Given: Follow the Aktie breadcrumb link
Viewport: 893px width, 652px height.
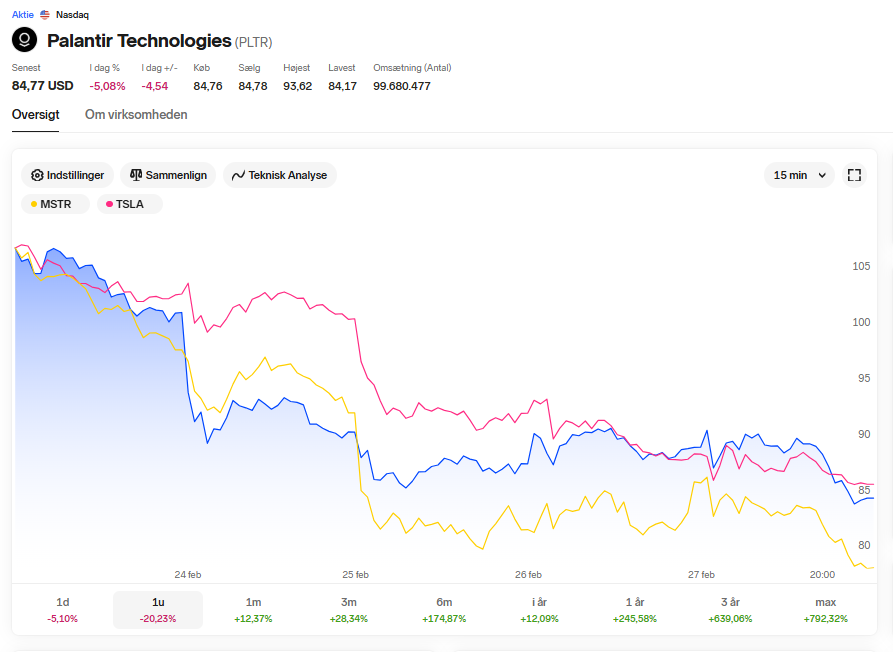Looking at the screenshot, I should coord(23,15).
